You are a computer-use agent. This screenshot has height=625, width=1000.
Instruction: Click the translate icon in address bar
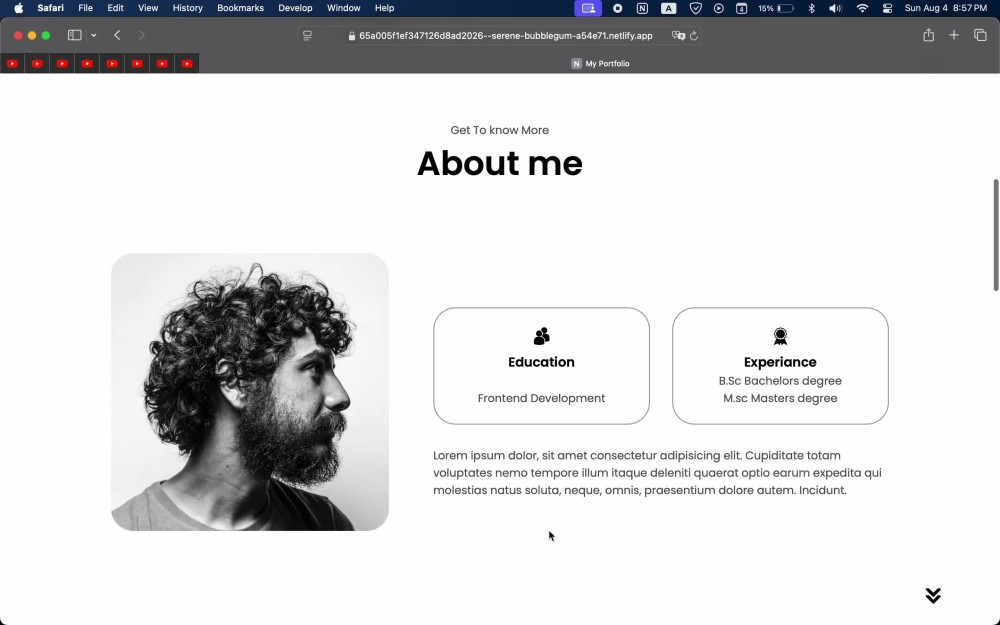click(x=678, y=36)
